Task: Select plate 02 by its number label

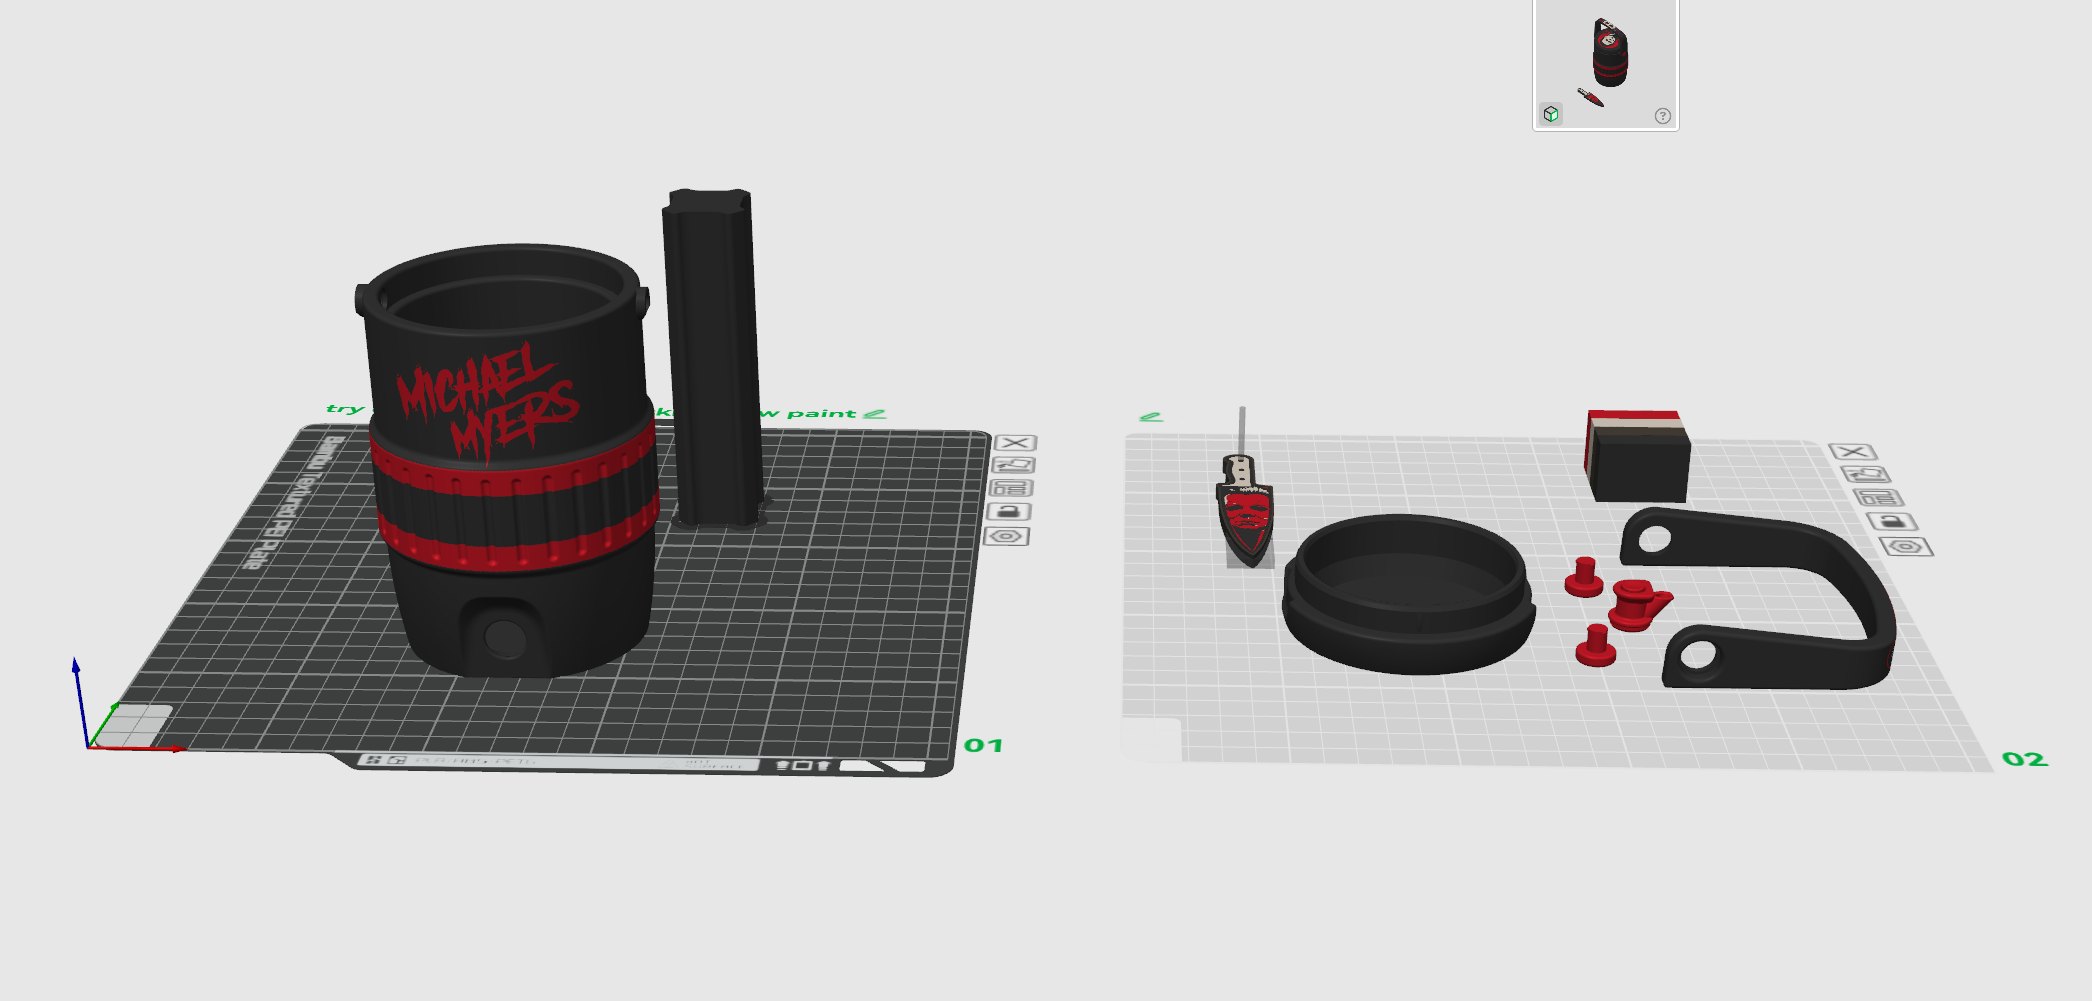Action: click(2025, 759)
